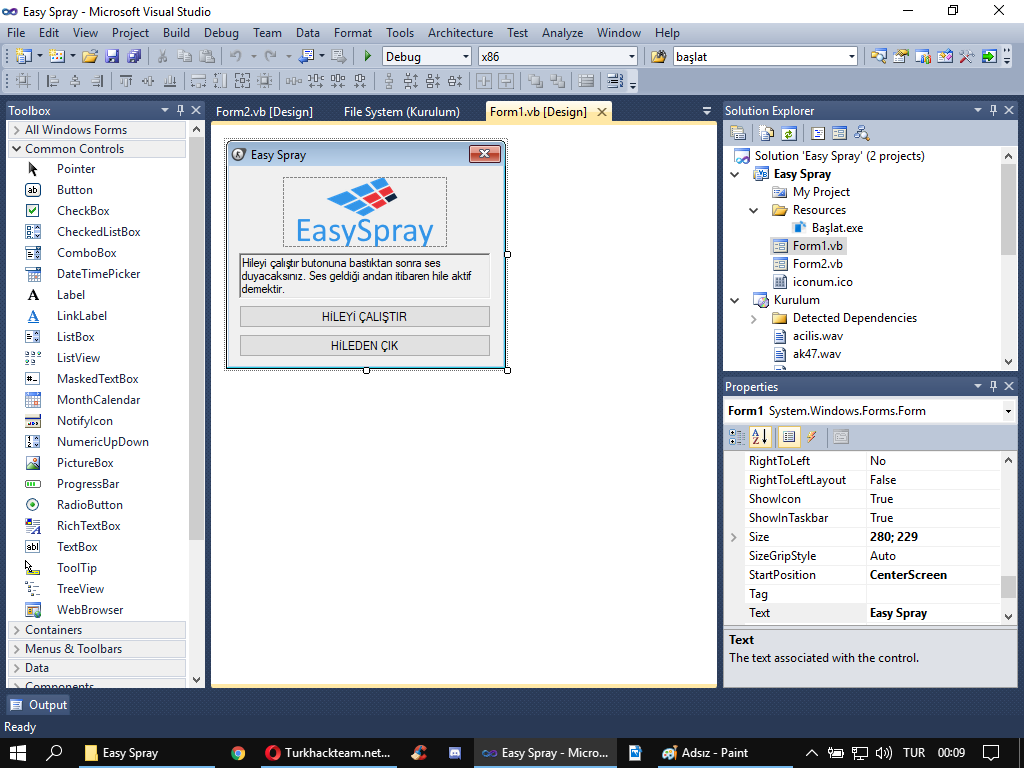Select the RadioButton control in Toolbox
Screen dimensions: 1024x768
click(89, 505)
